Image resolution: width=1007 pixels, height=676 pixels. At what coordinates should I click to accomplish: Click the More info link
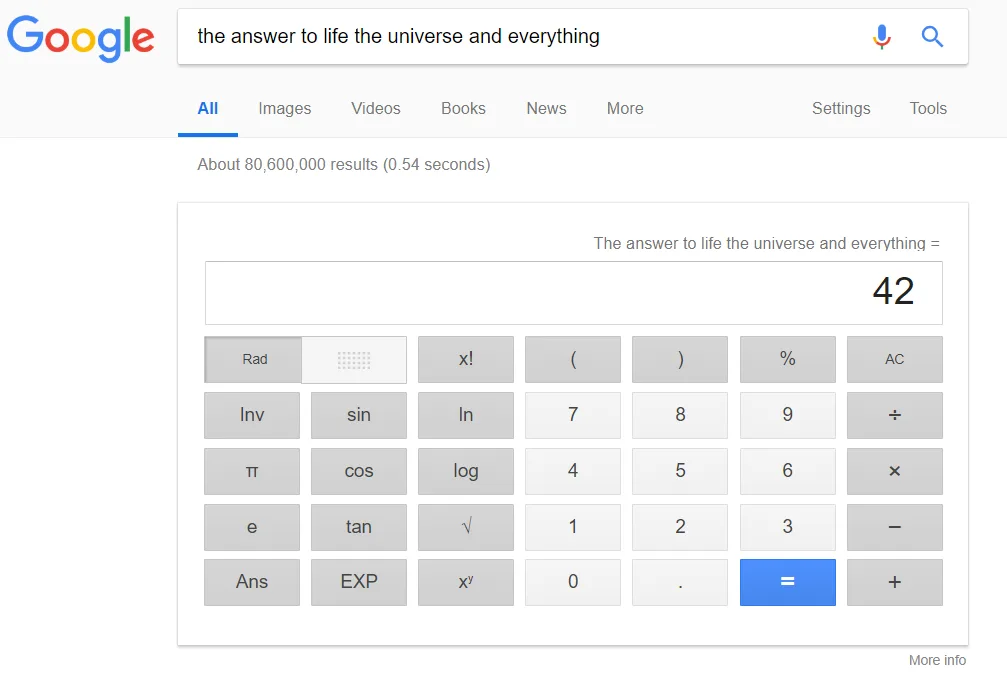point(936,660)
